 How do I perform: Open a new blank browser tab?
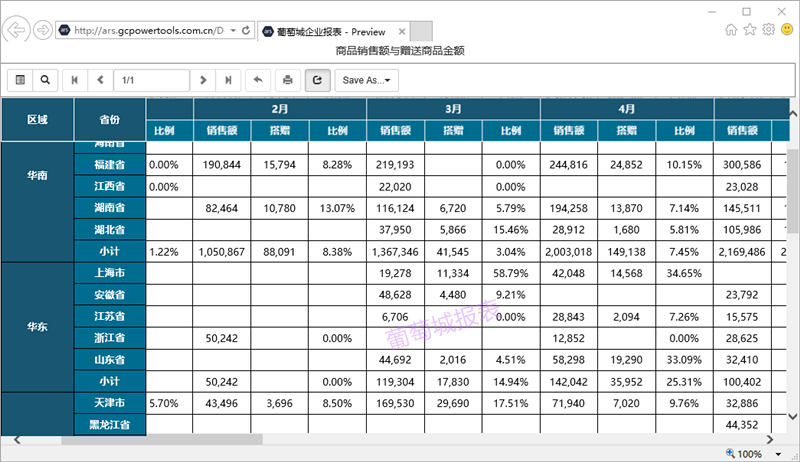421,31
